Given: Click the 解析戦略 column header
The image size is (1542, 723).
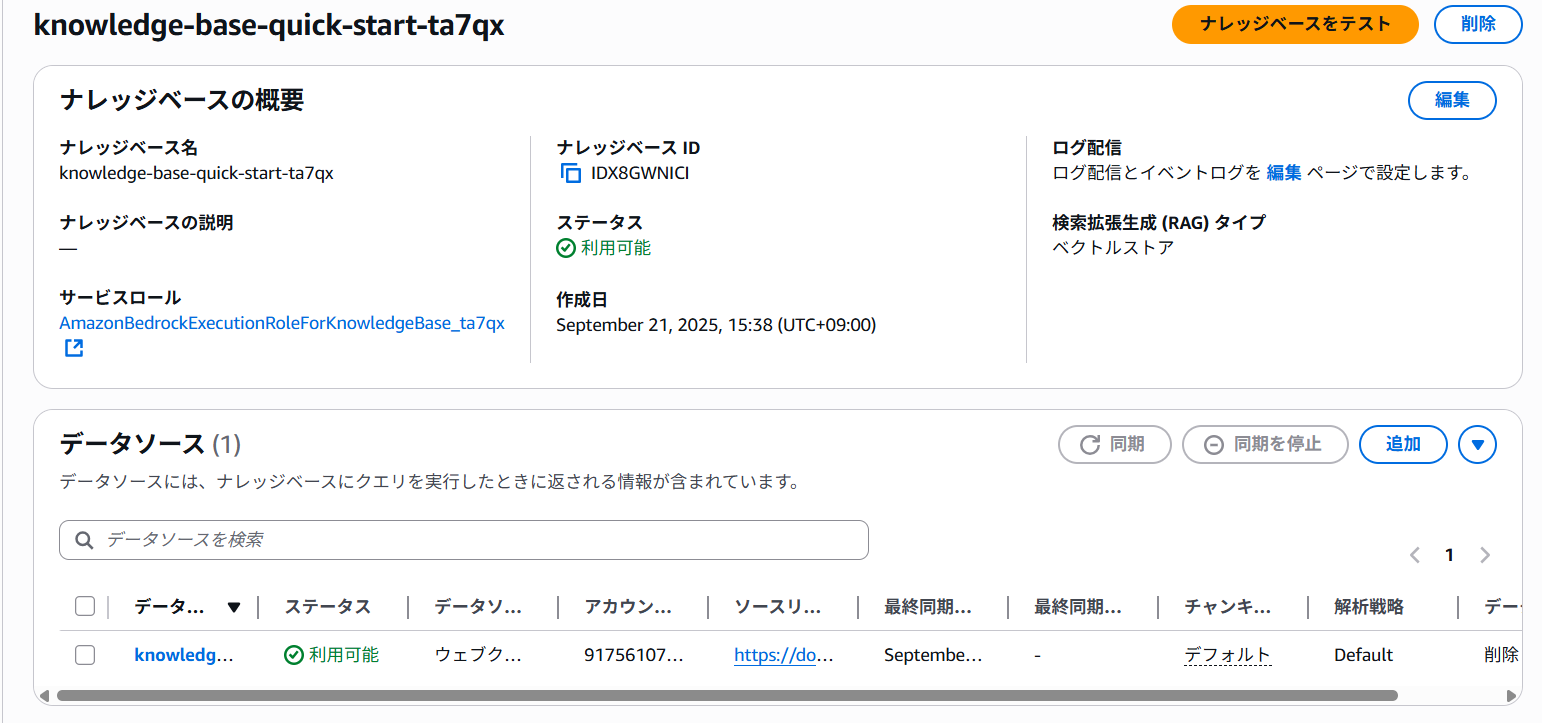Looking at the screenshot, I should tap(1369, 607).
